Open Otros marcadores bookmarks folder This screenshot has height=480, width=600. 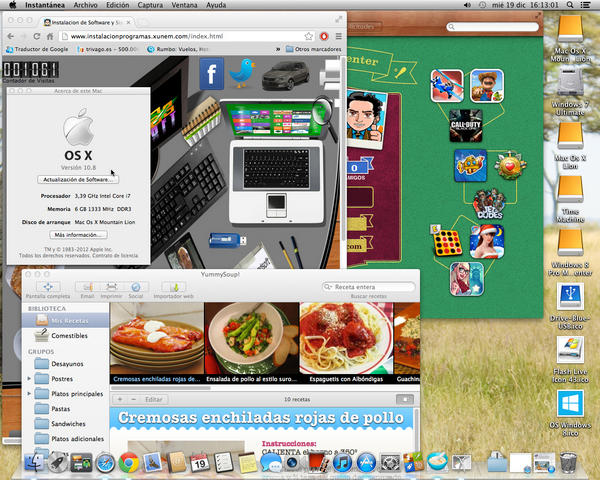(313, 49)
